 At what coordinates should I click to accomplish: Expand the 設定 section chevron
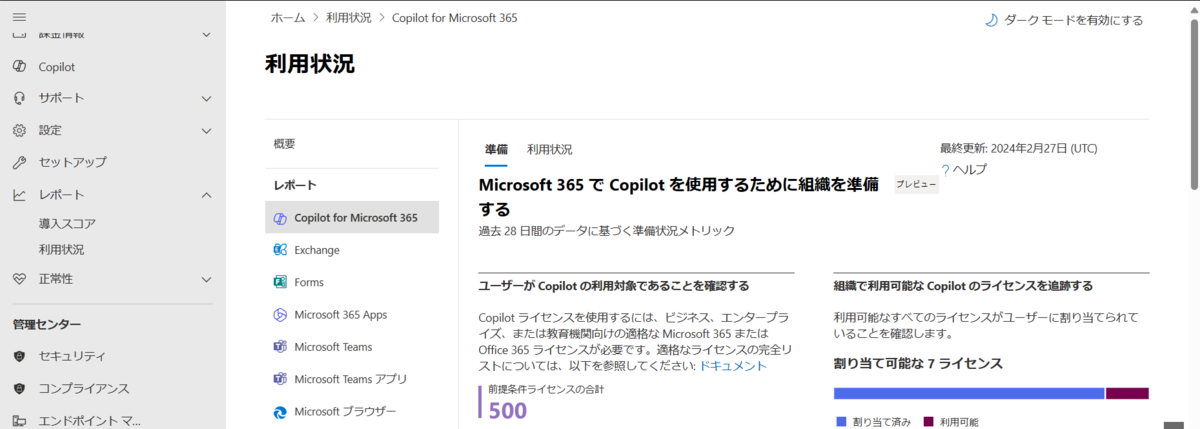(206, 130)
